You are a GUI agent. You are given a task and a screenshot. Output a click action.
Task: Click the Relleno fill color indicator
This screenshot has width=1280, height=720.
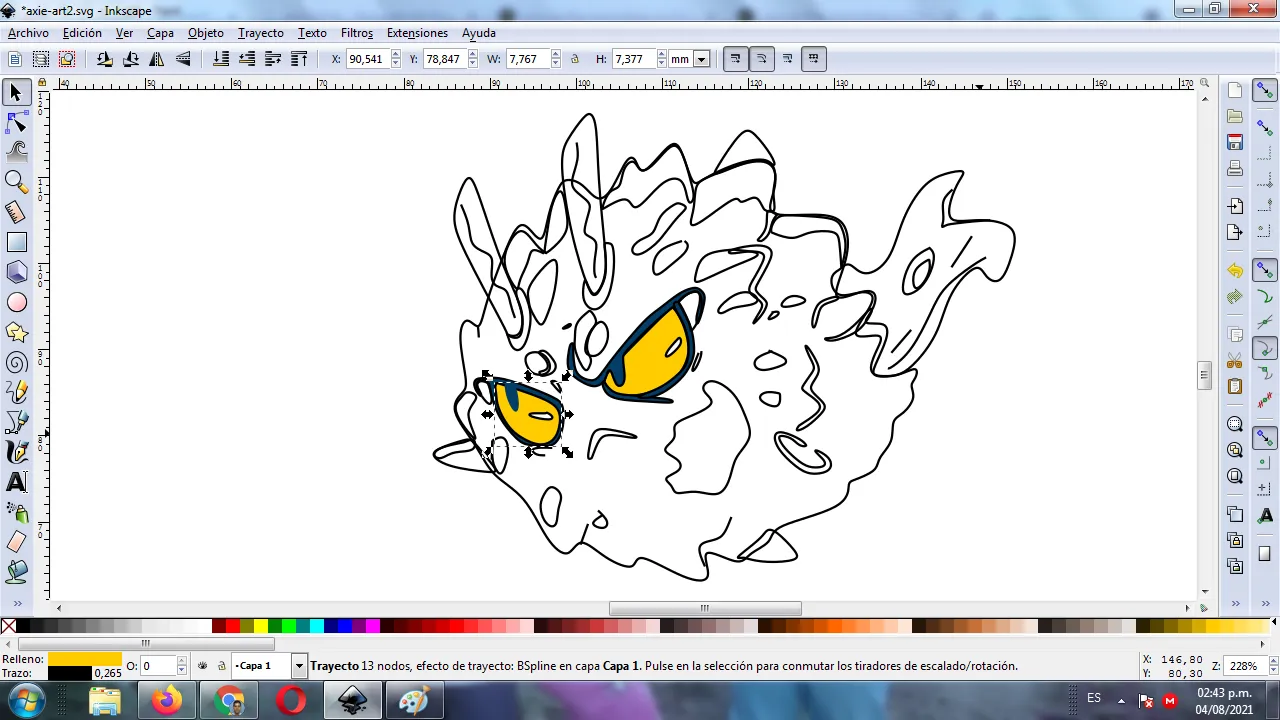click(x=85, y=659)
